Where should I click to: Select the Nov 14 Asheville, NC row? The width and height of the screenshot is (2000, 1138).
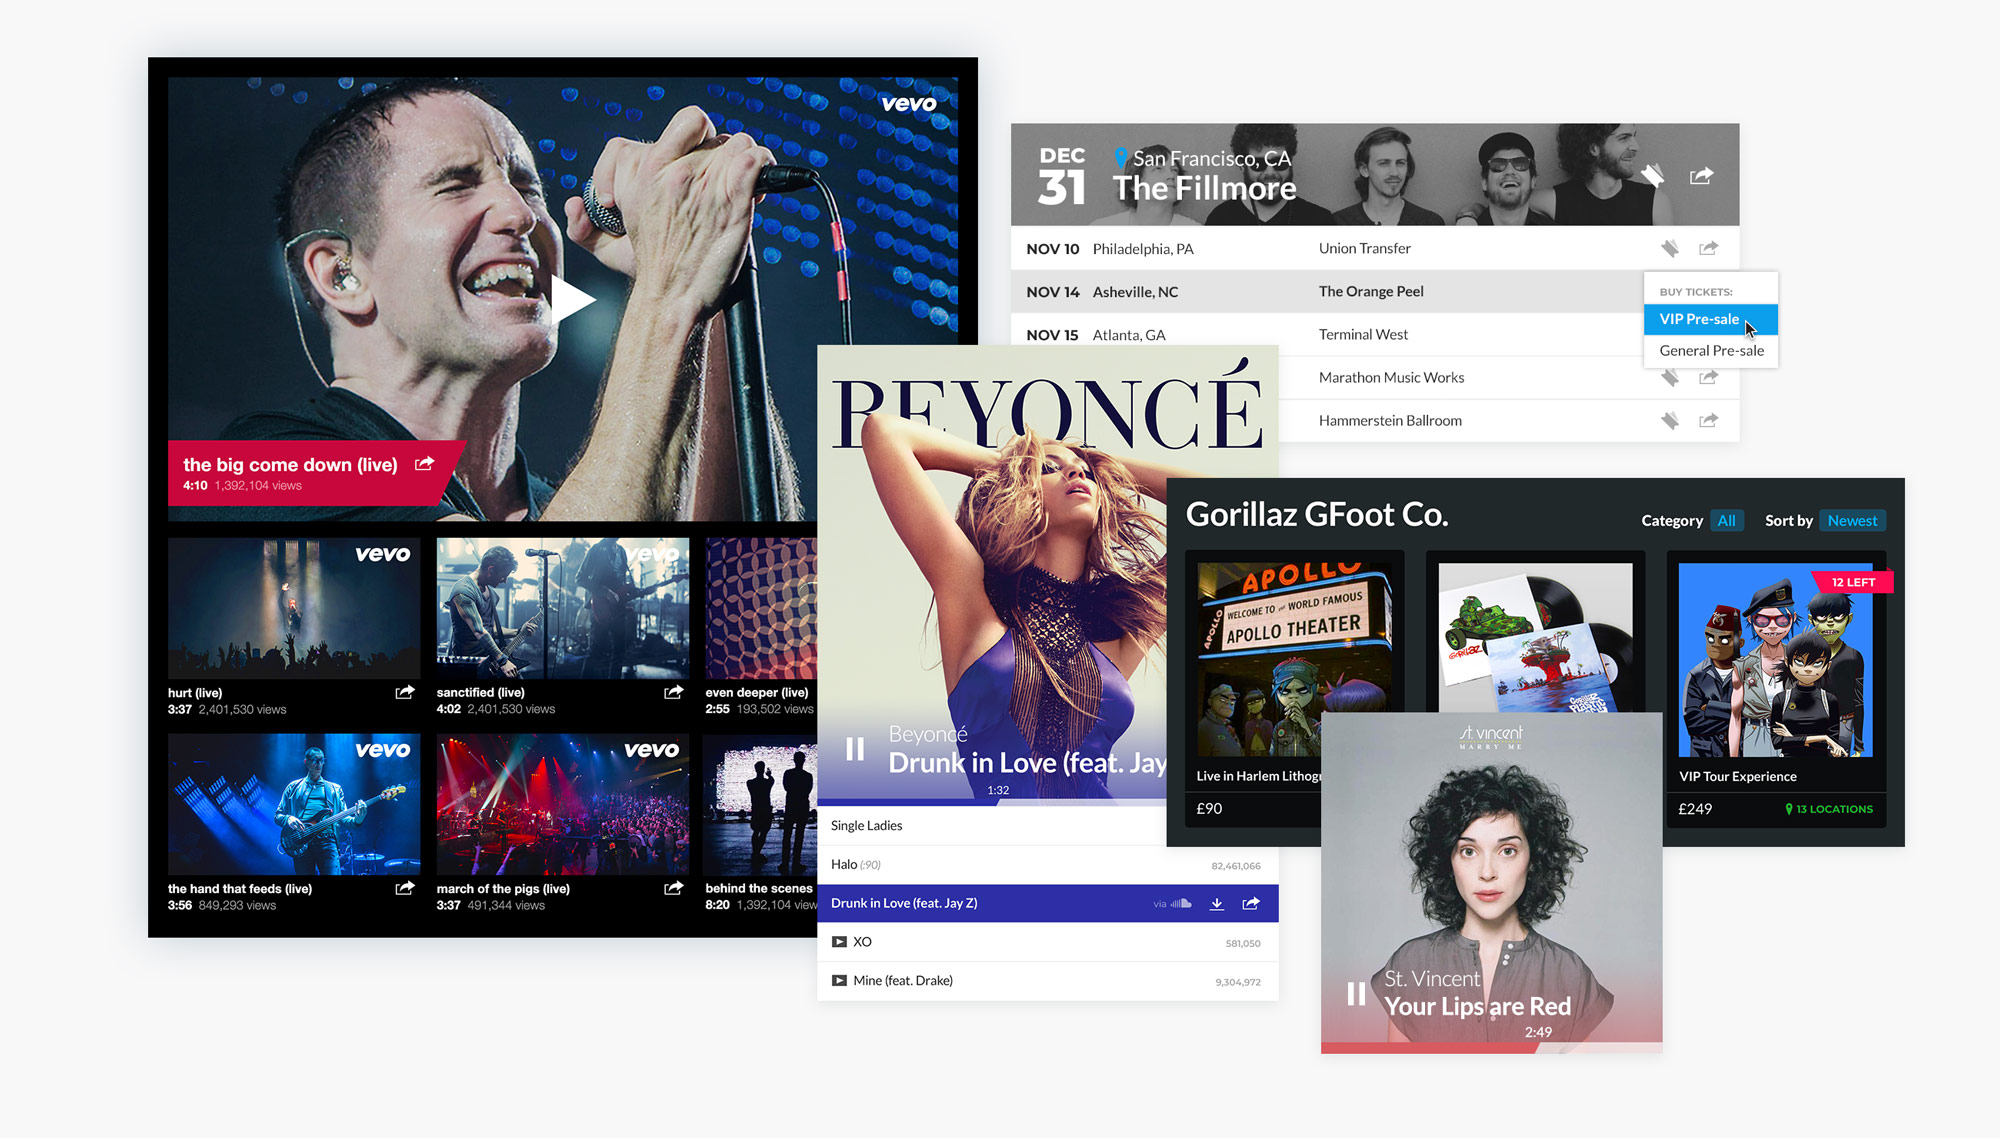click(x=1327, y=291)
